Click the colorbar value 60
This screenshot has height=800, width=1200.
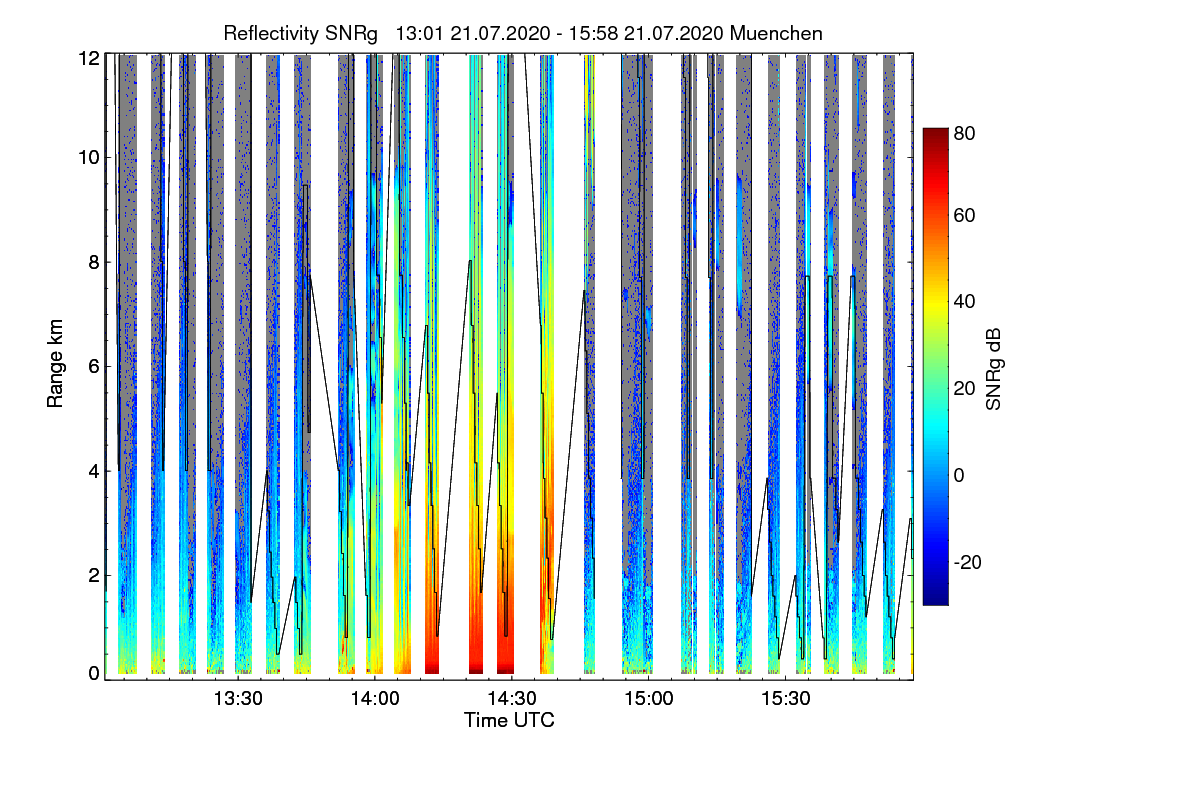(x=965, y=215)
